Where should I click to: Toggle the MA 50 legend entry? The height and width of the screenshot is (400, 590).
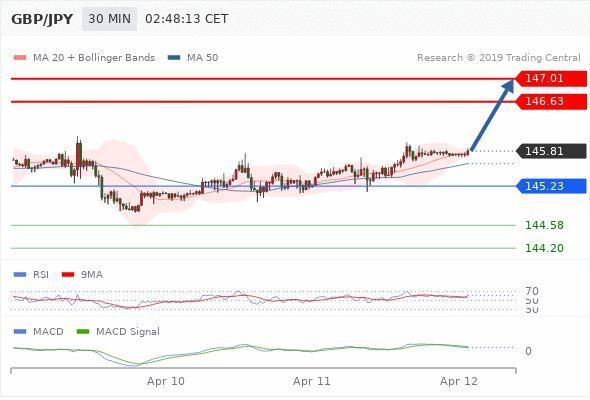[193, 58]
